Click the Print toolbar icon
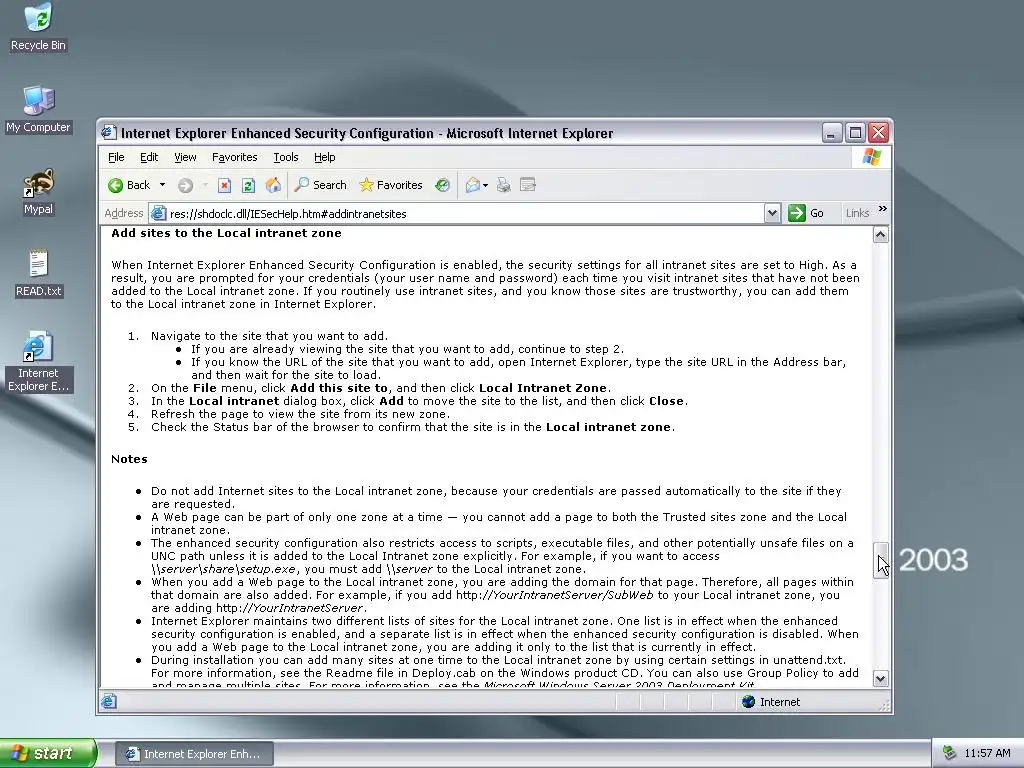1024x768 pixels. click(503, 185)
